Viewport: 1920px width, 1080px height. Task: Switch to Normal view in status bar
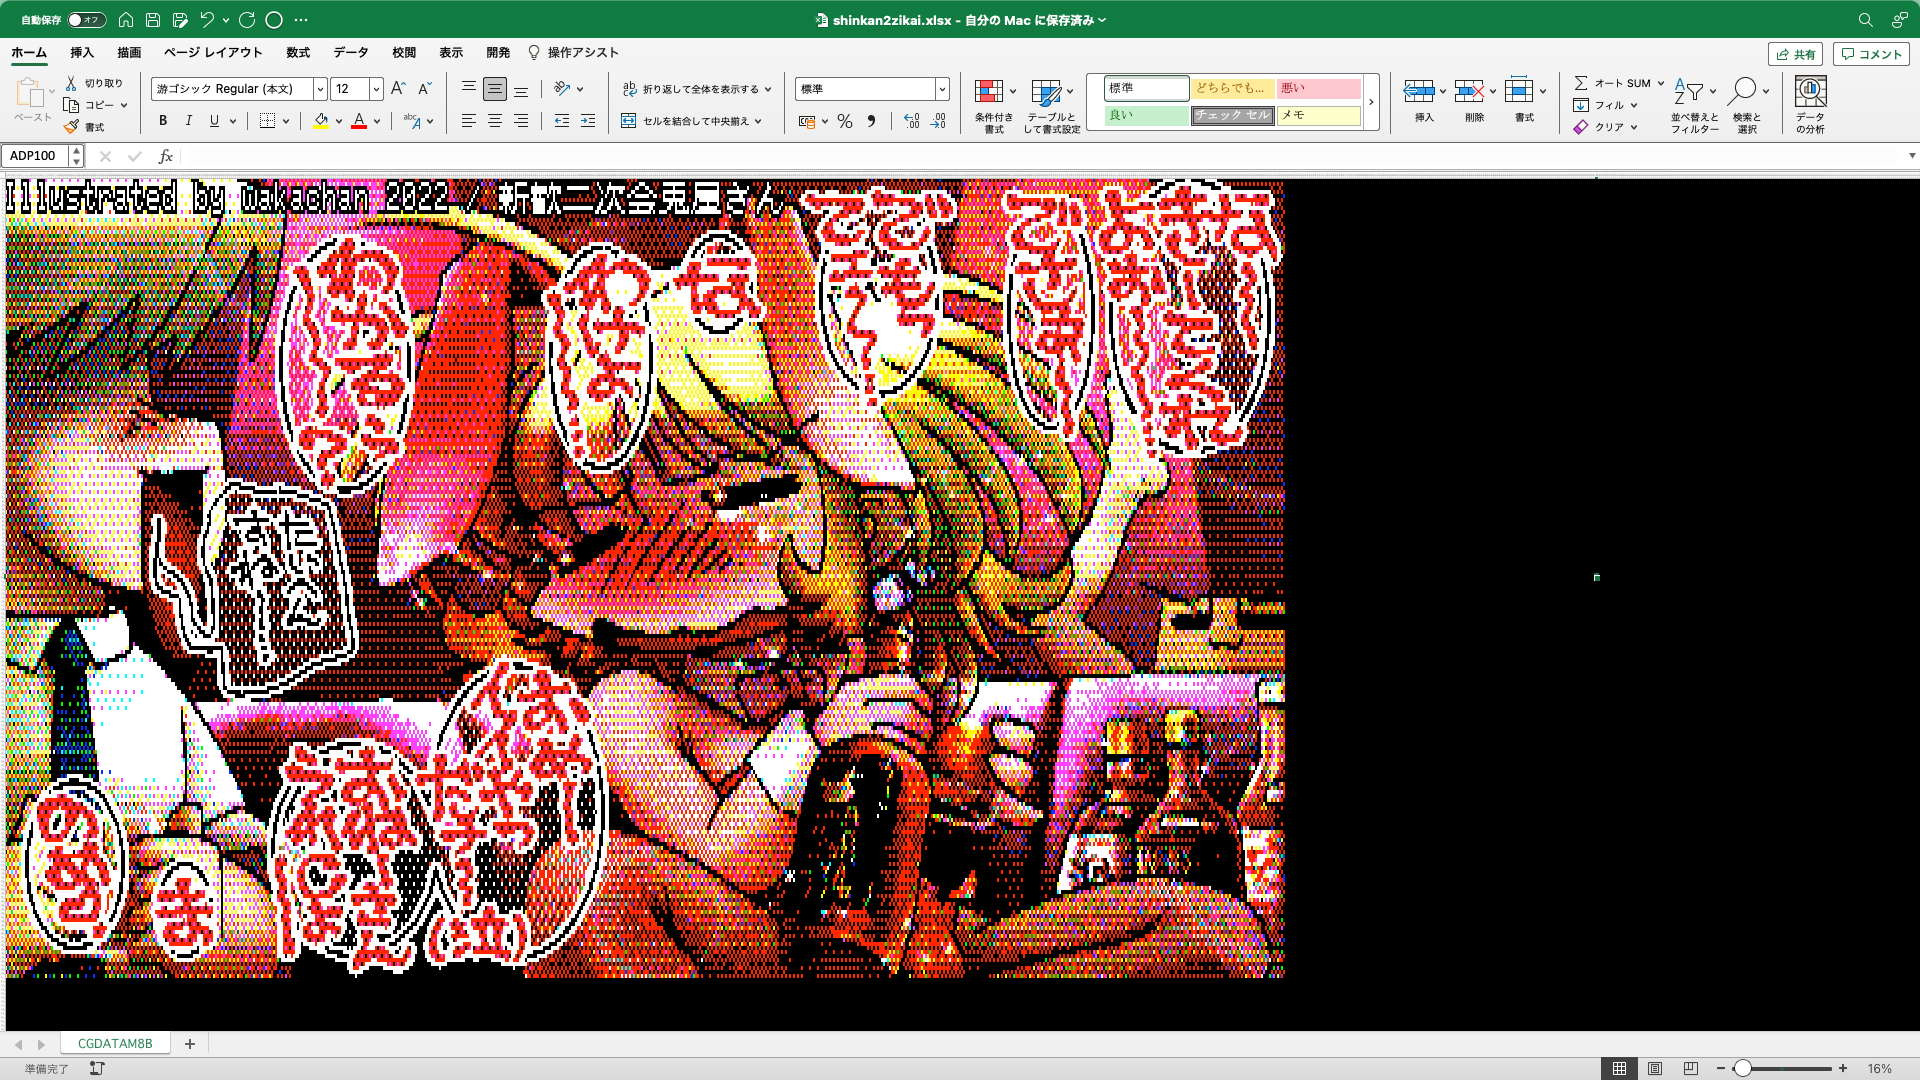point(1619,1069)
